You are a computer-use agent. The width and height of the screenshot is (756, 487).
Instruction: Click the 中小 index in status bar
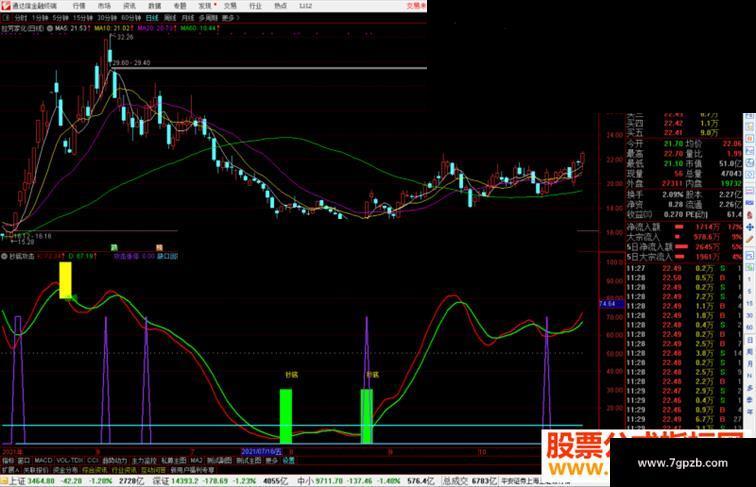pyautogui.click(x=305, y=481)
